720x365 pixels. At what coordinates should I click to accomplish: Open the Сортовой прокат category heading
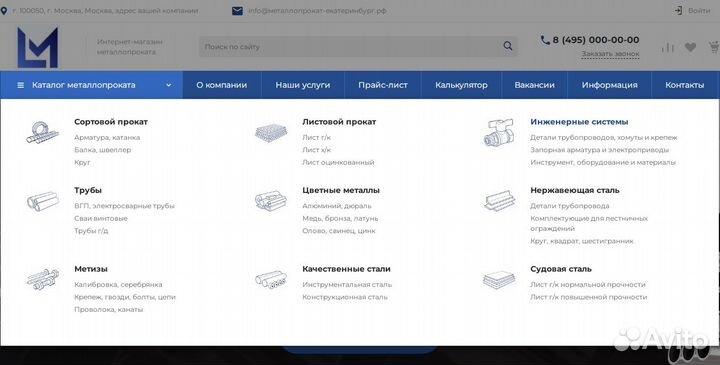(x=111, y=122)
